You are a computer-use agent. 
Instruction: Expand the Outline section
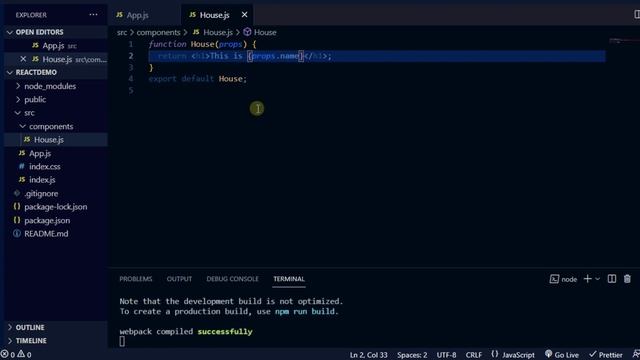point(30,327)
